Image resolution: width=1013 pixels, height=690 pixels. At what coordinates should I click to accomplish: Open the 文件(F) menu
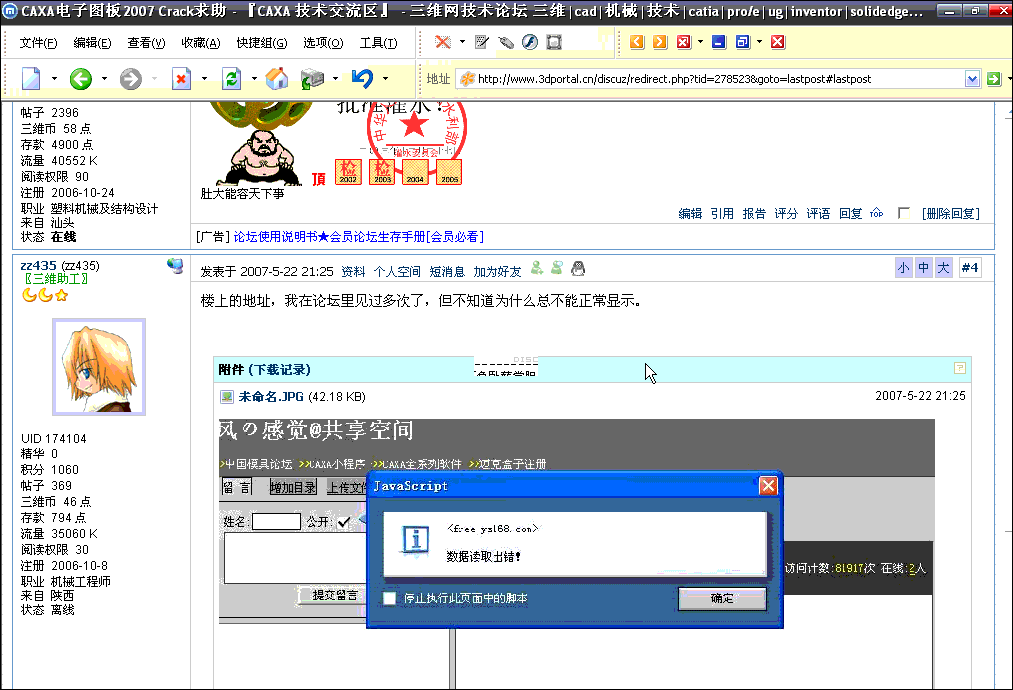38,43
